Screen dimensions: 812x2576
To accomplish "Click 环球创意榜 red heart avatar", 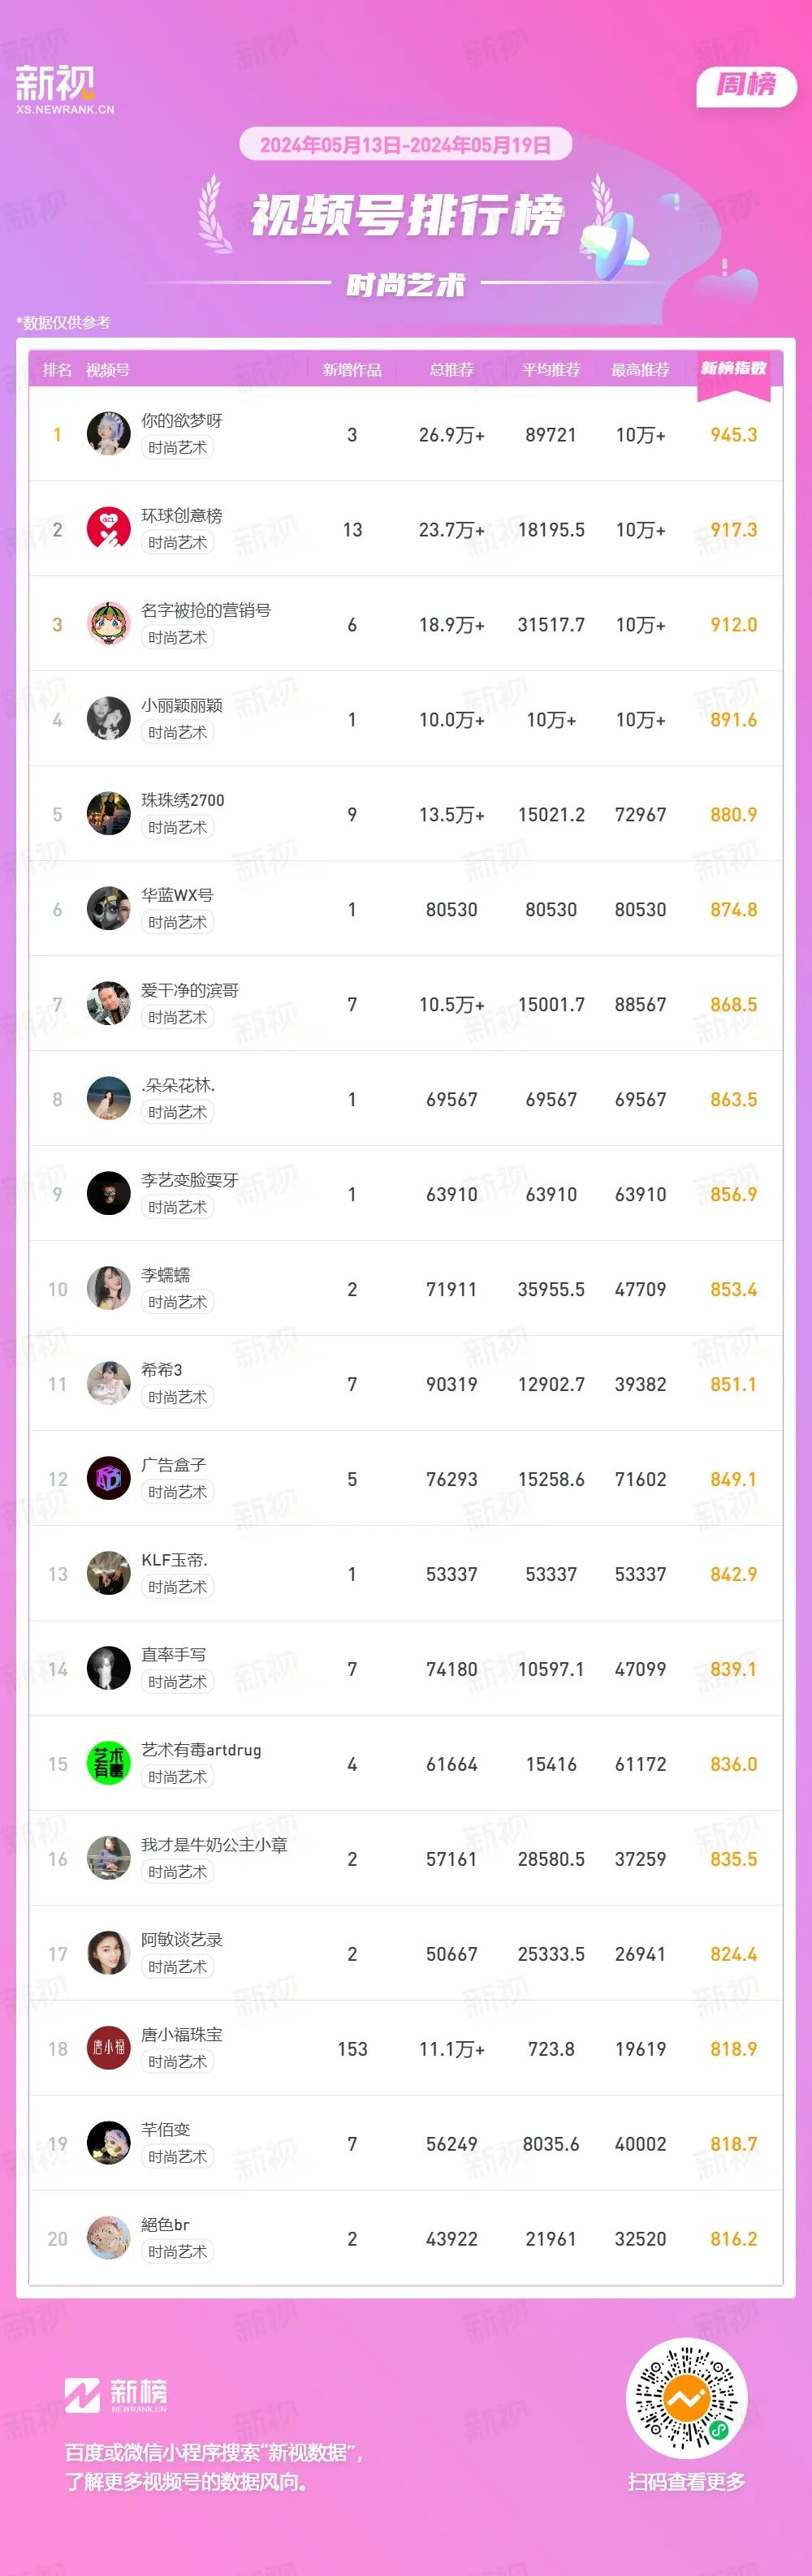I will click(109, 529).
